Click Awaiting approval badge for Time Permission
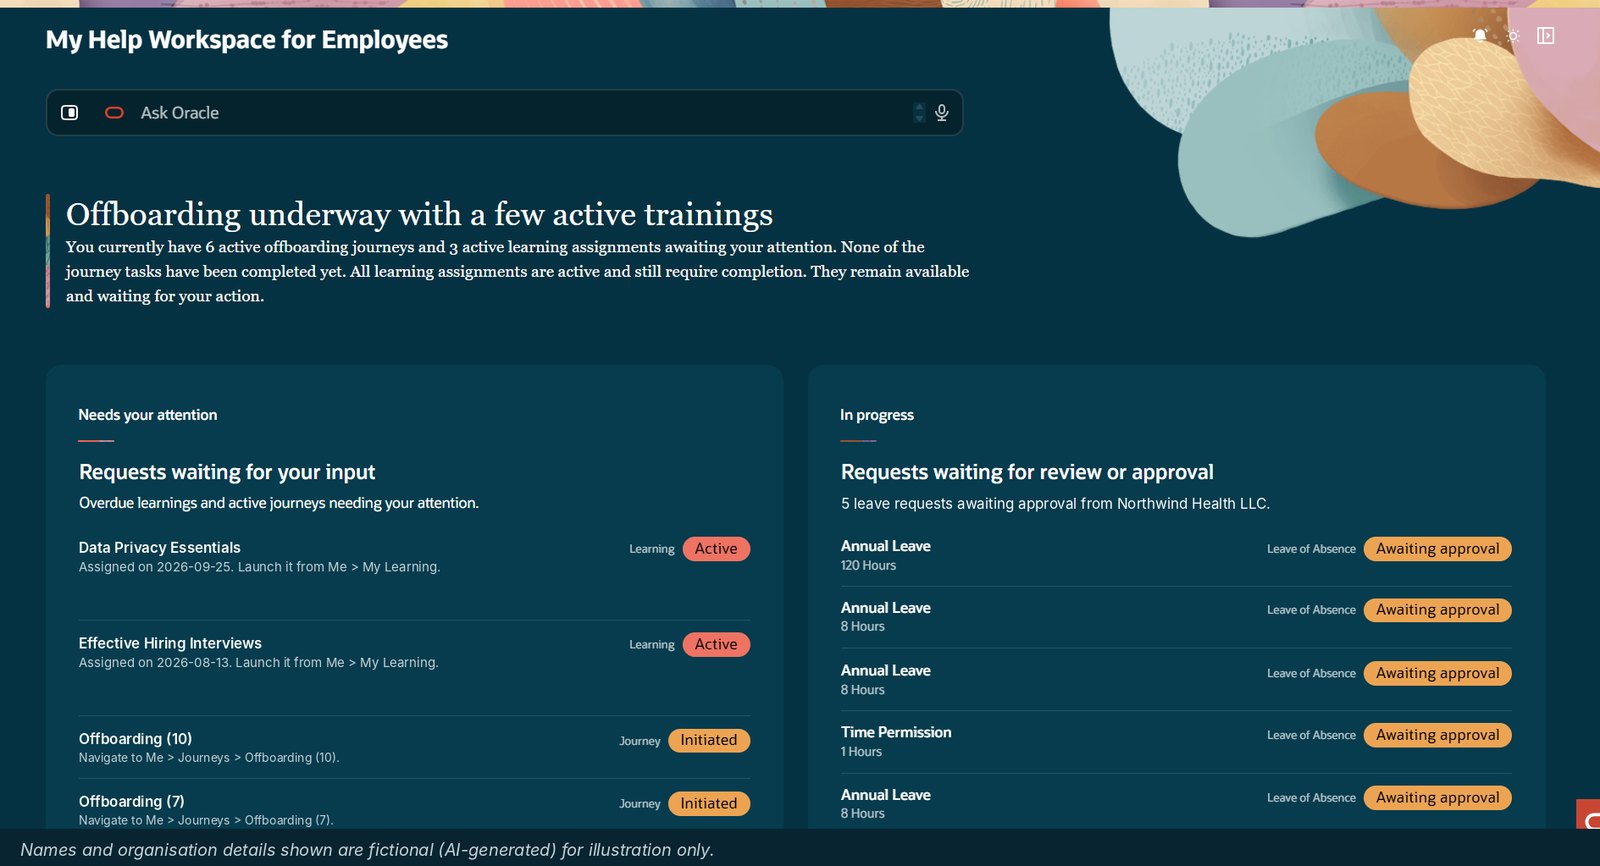Image resolution: width=1600 pixels, height=866 pixels. click(1437, 735)
